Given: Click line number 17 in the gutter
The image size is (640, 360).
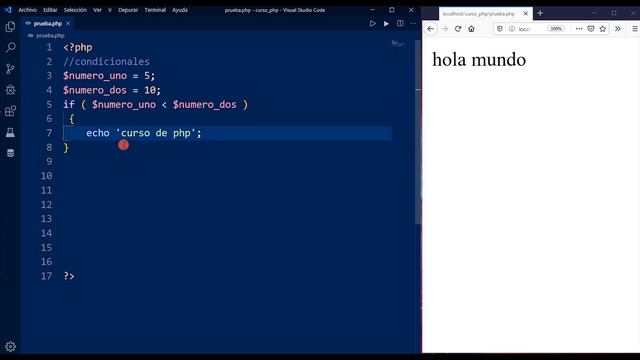Looking at the screenshot, I should (46, 276).
